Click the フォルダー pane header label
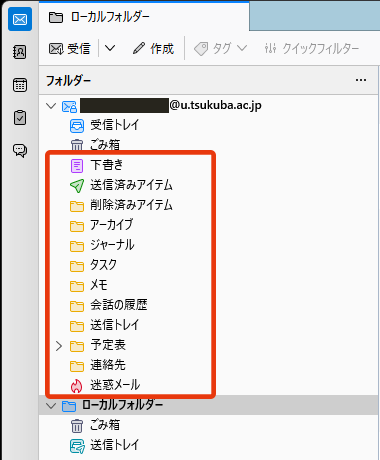The height and width of the screenshot is (460, 380). (68, 81)
